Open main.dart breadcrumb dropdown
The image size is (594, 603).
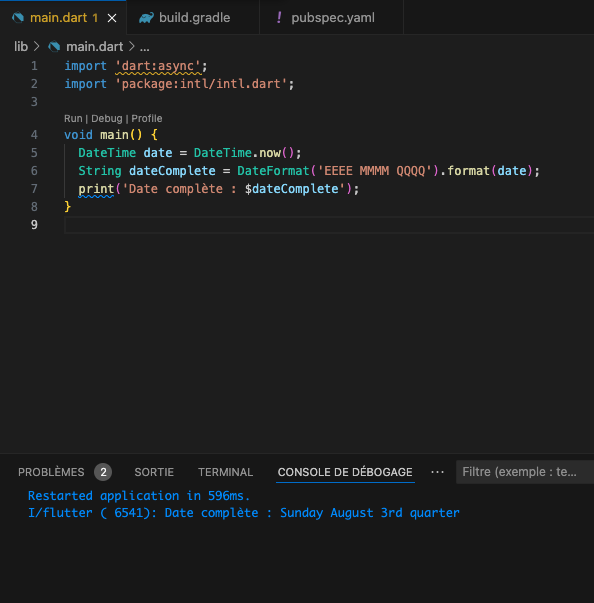tap(95, 47)
